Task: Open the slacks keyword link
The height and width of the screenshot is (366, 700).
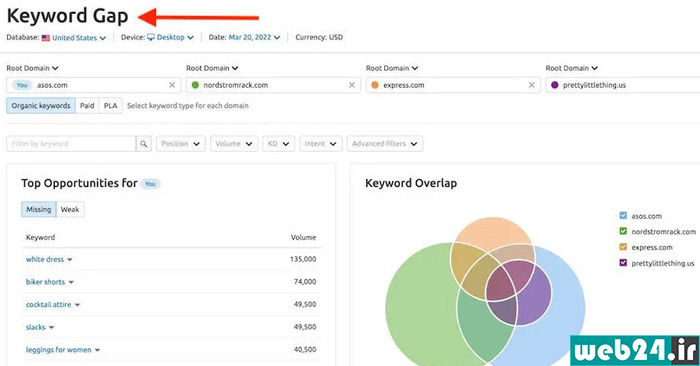Action: [x=35, y=327]
